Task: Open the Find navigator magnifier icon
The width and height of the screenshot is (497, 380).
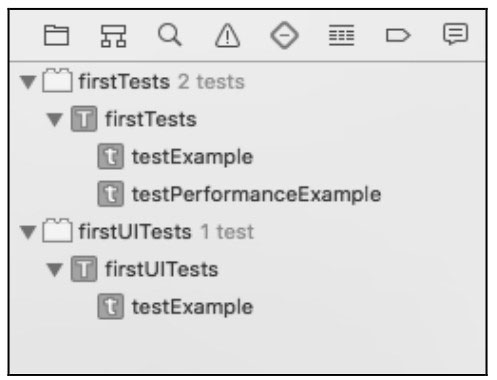Action: tap(170, 34)
